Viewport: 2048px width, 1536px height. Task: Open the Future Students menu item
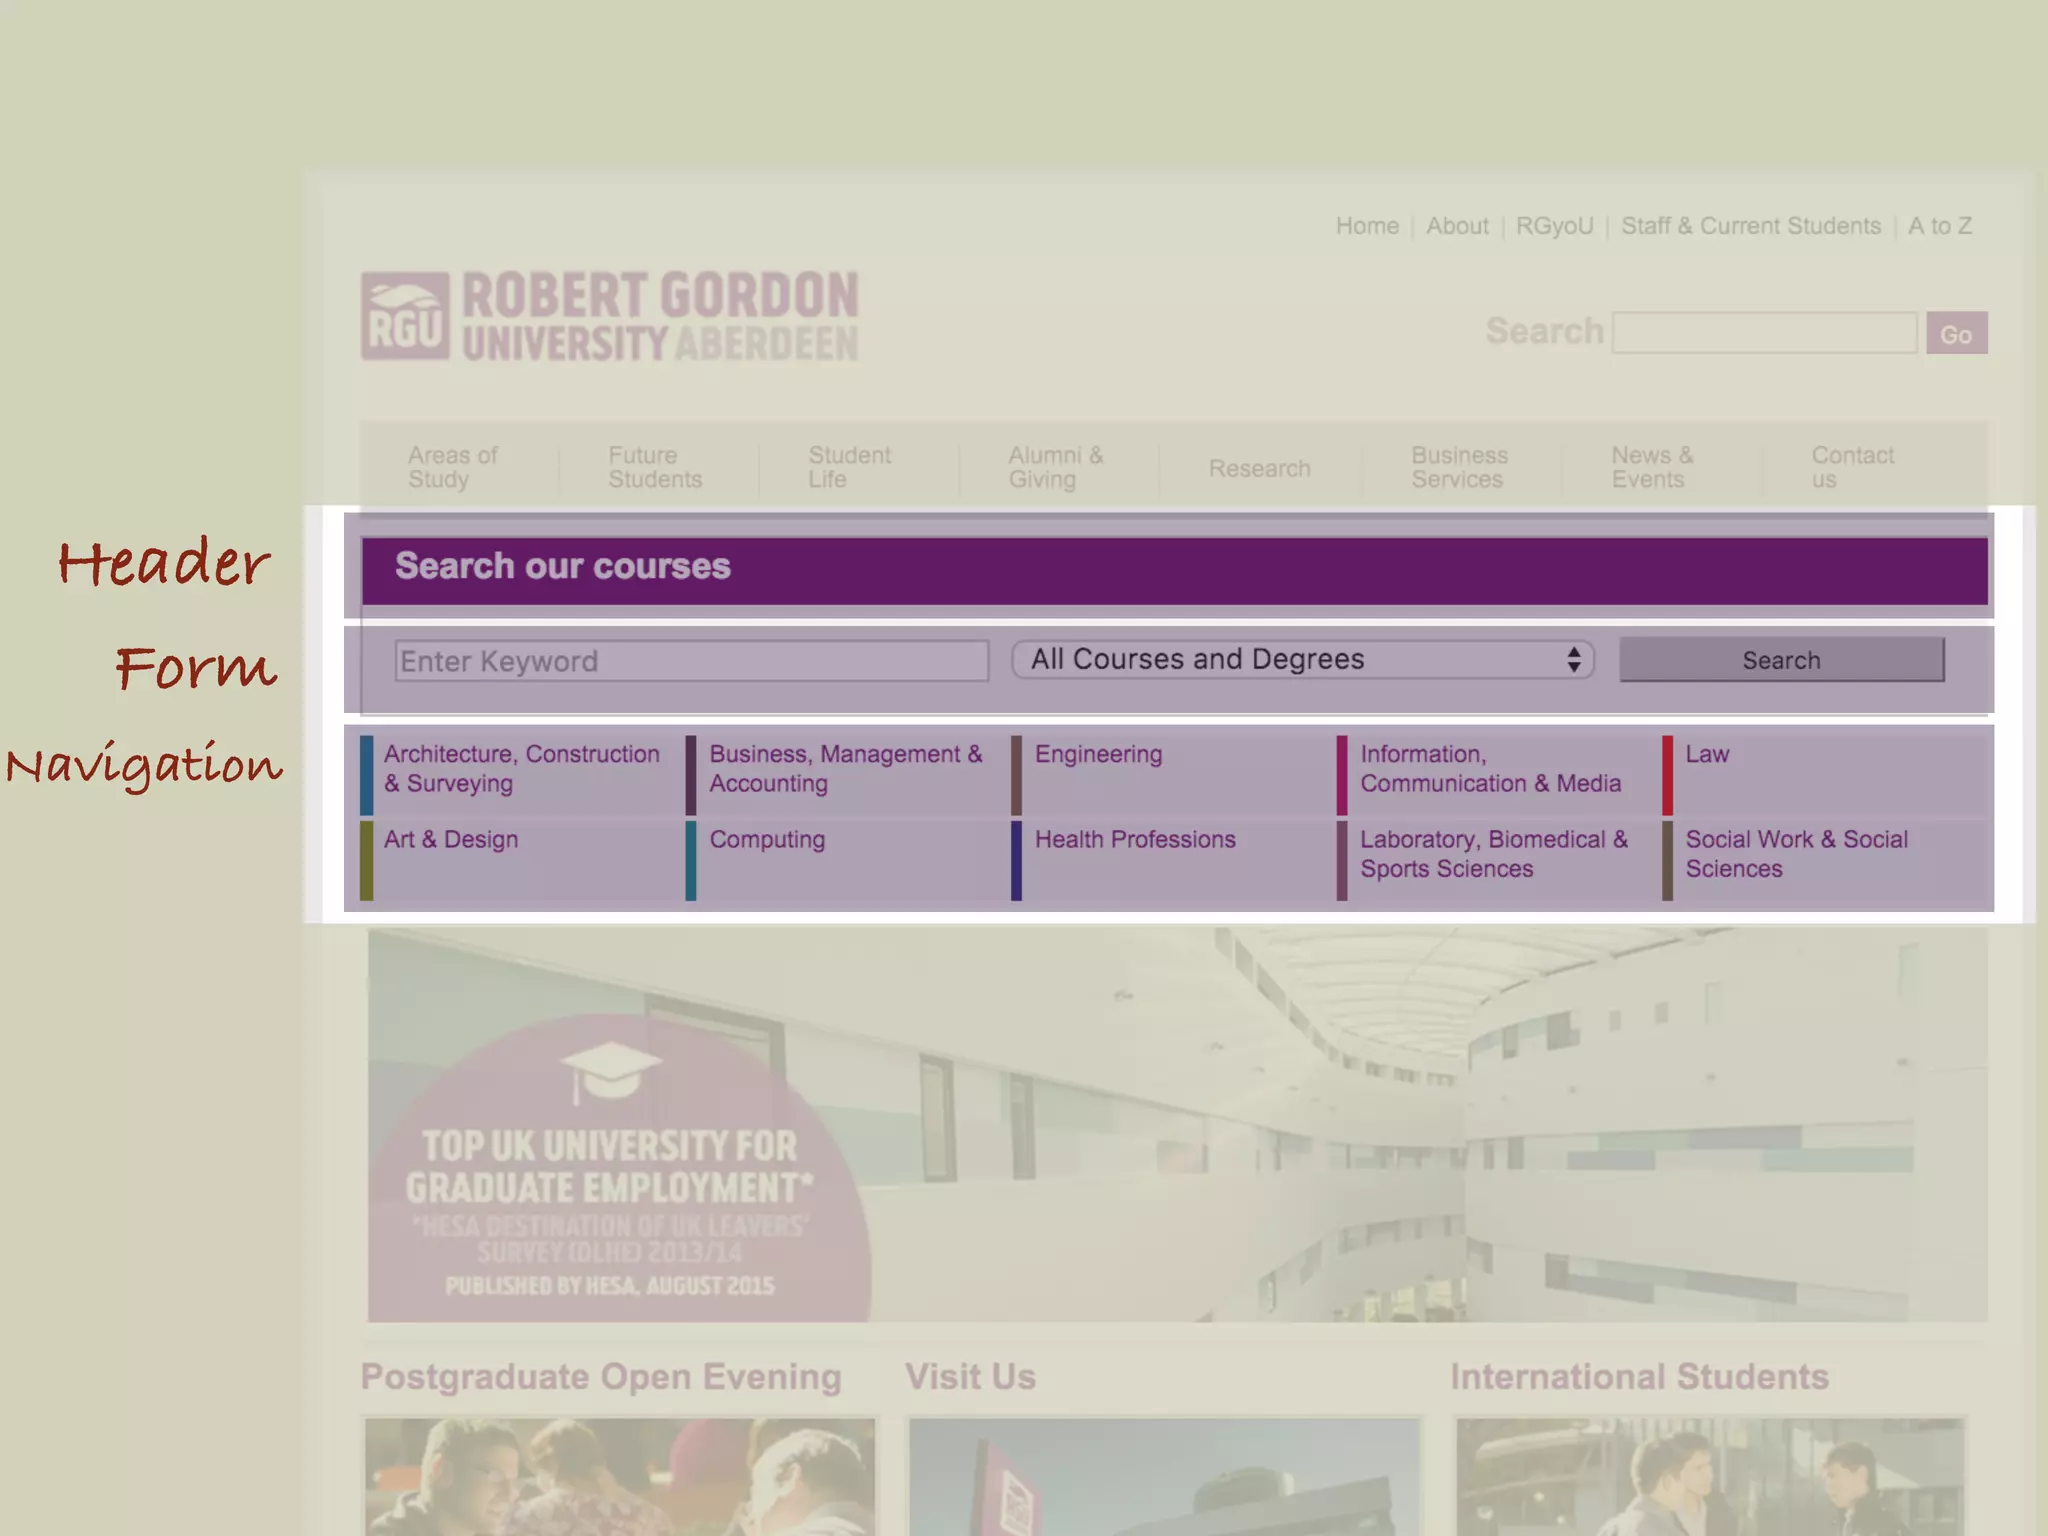tap(655, 468)
